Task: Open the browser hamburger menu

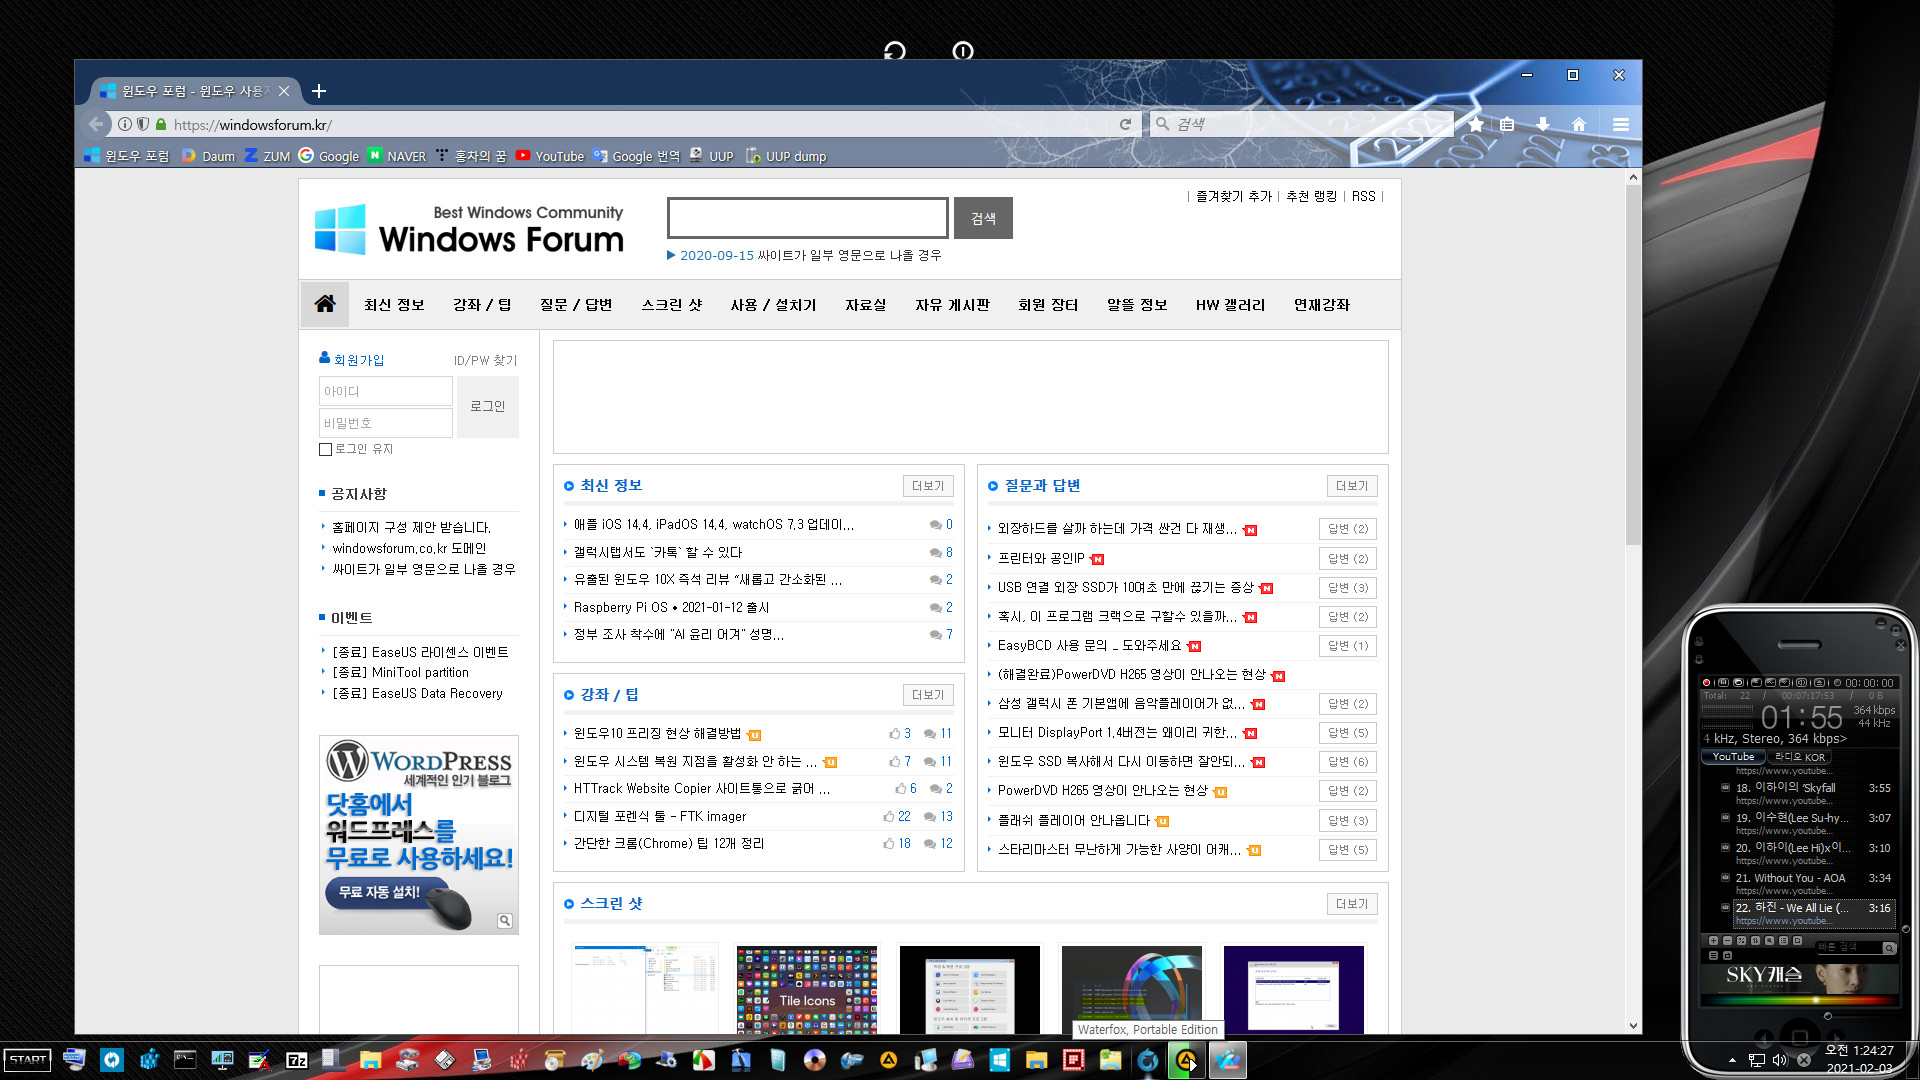Action: tap(1621, 124)
